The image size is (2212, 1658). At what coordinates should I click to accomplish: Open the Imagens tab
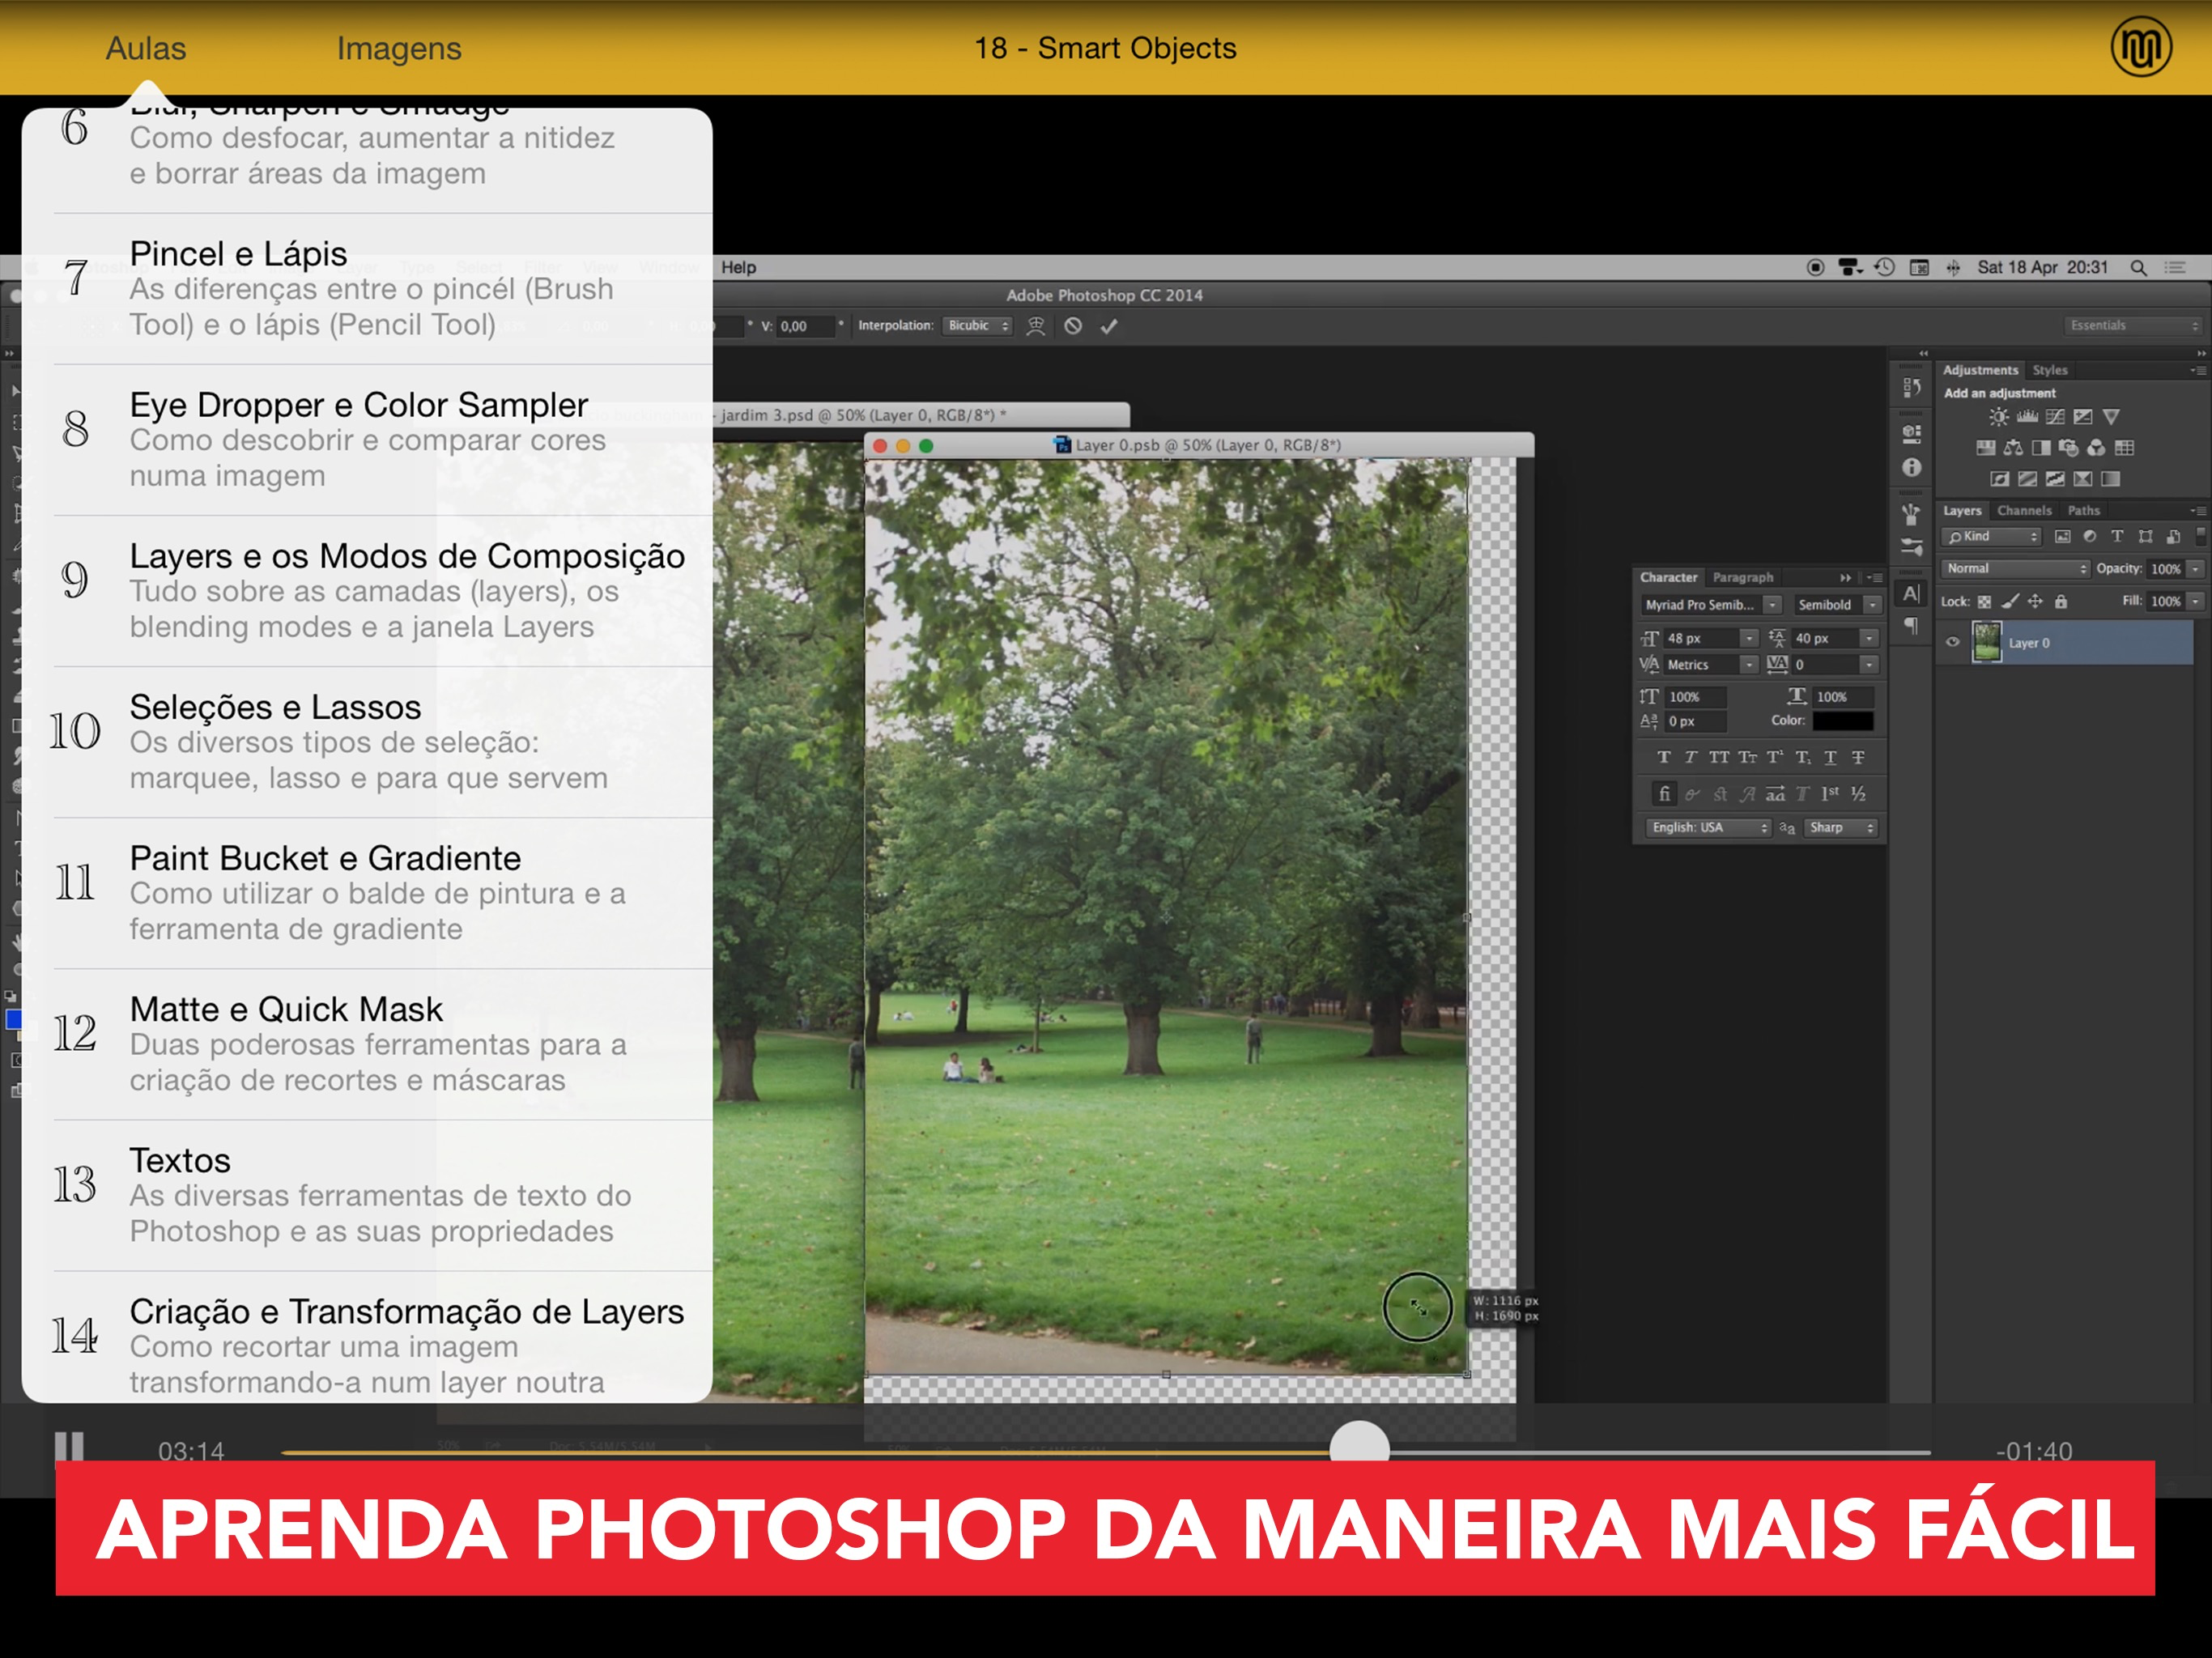pyautogui.click(x=399, y=48)
